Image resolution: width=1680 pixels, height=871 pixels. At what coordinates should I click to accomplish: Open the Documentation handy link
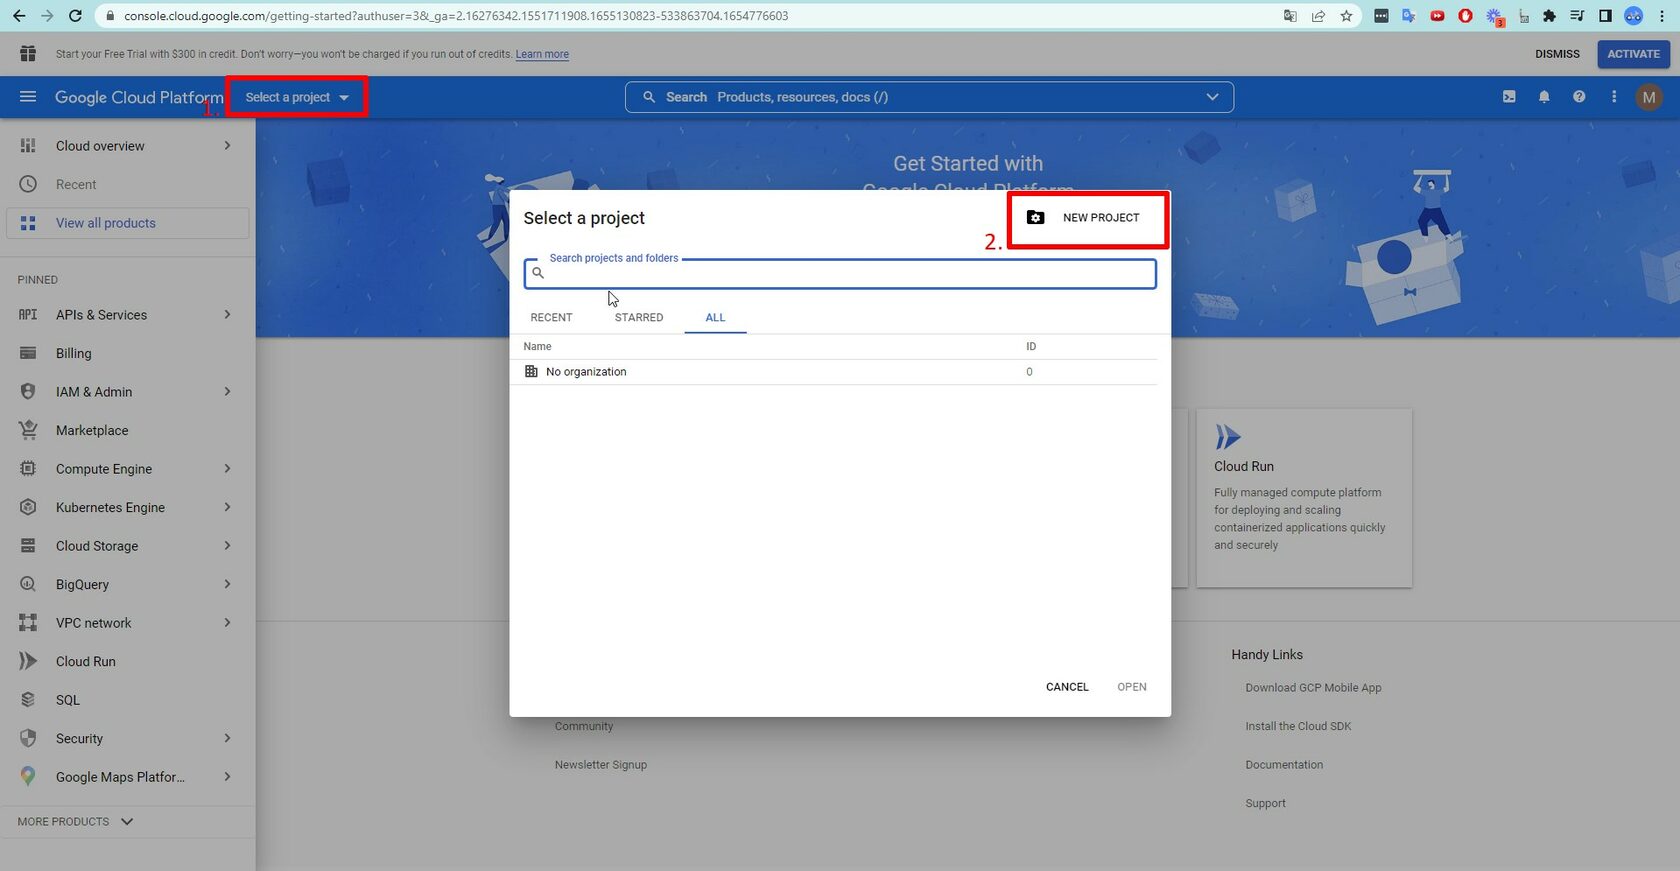point(1284,765)
